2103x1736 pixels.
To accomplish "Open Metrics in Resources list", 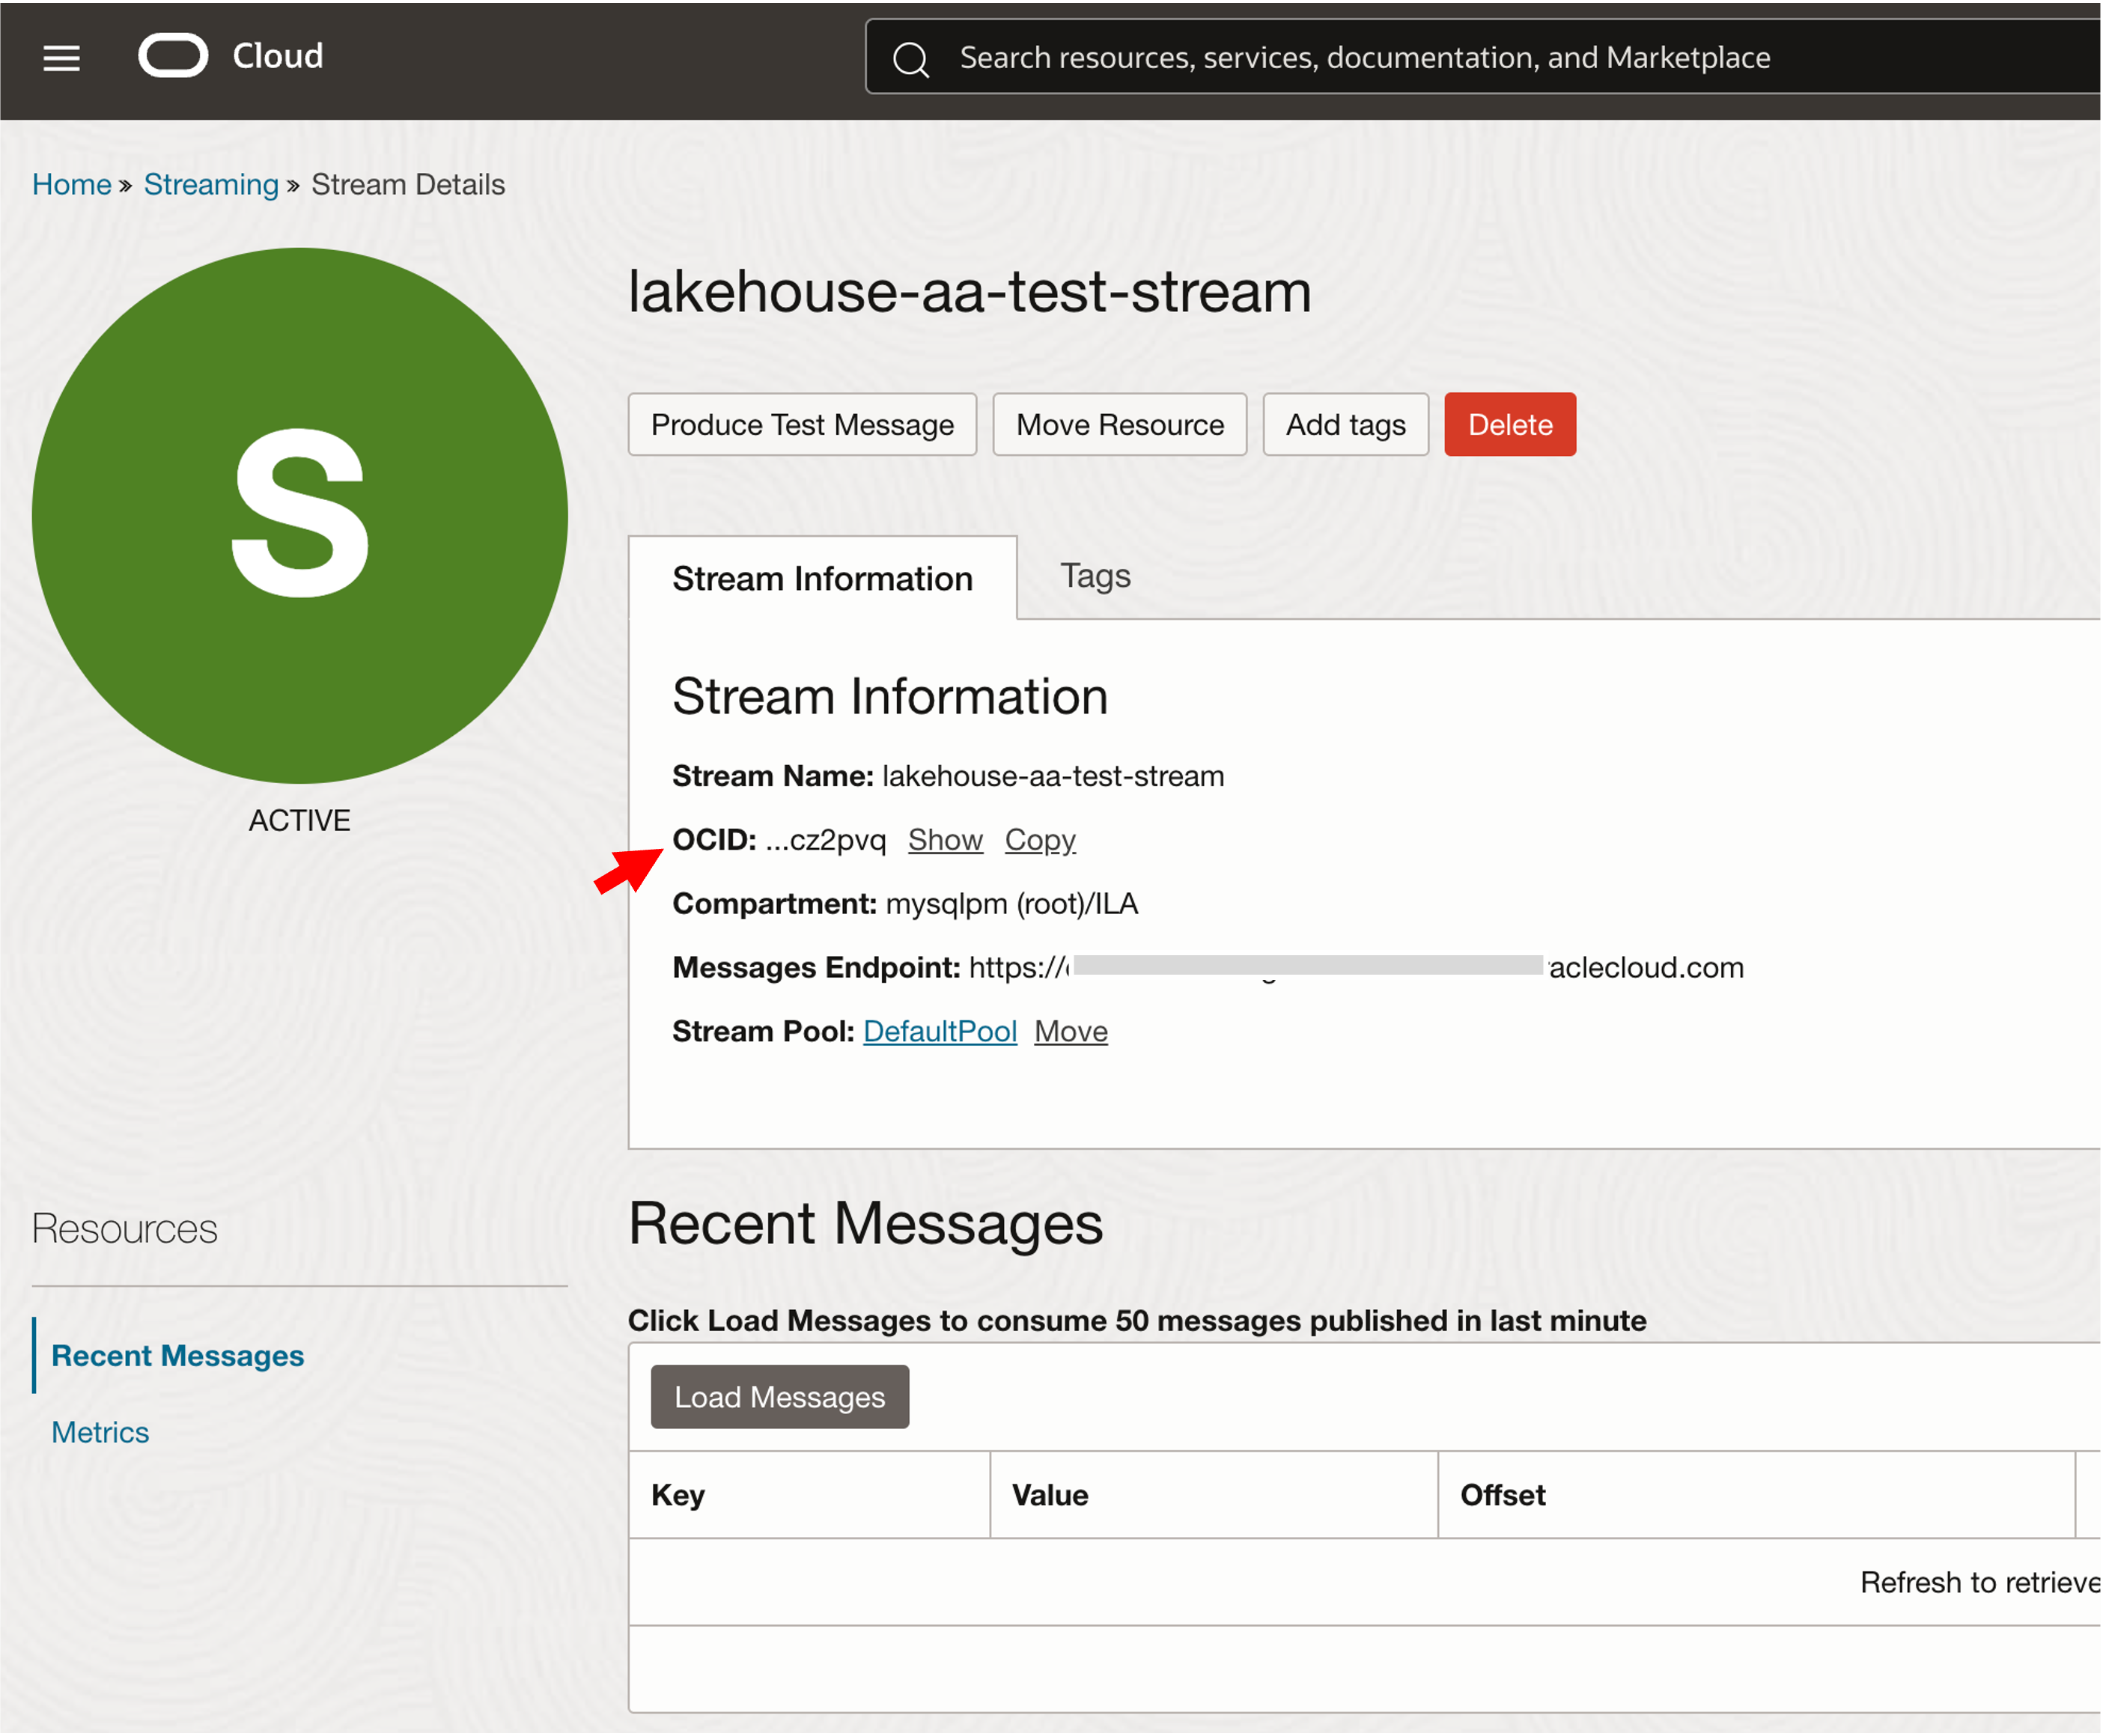I will coord(100,1432).
